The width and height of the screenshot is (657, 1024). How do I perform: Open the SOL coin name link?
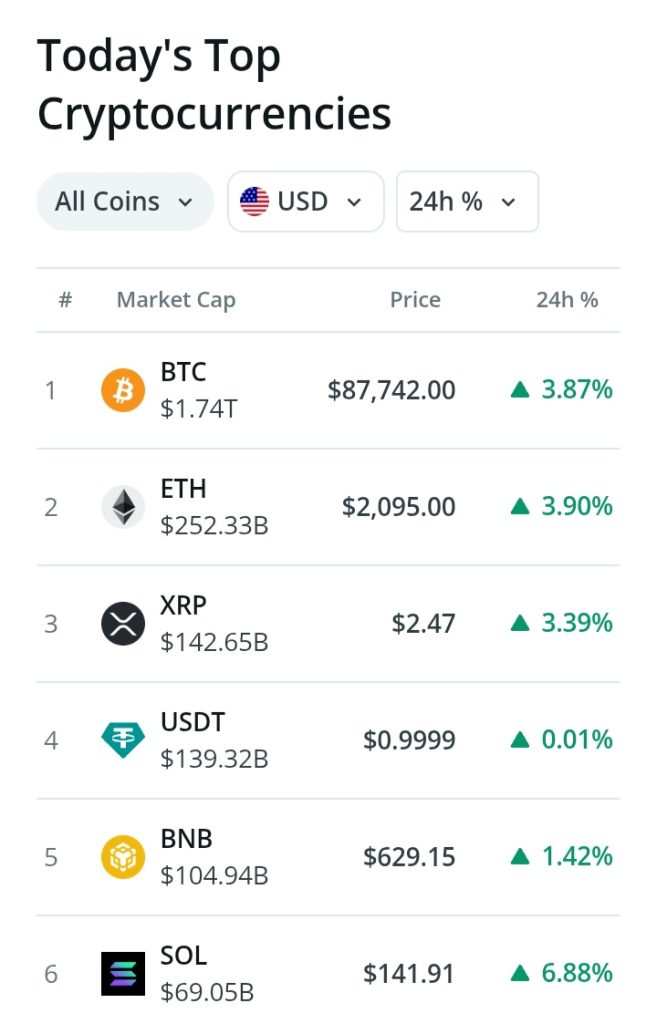tap(184, 955)
